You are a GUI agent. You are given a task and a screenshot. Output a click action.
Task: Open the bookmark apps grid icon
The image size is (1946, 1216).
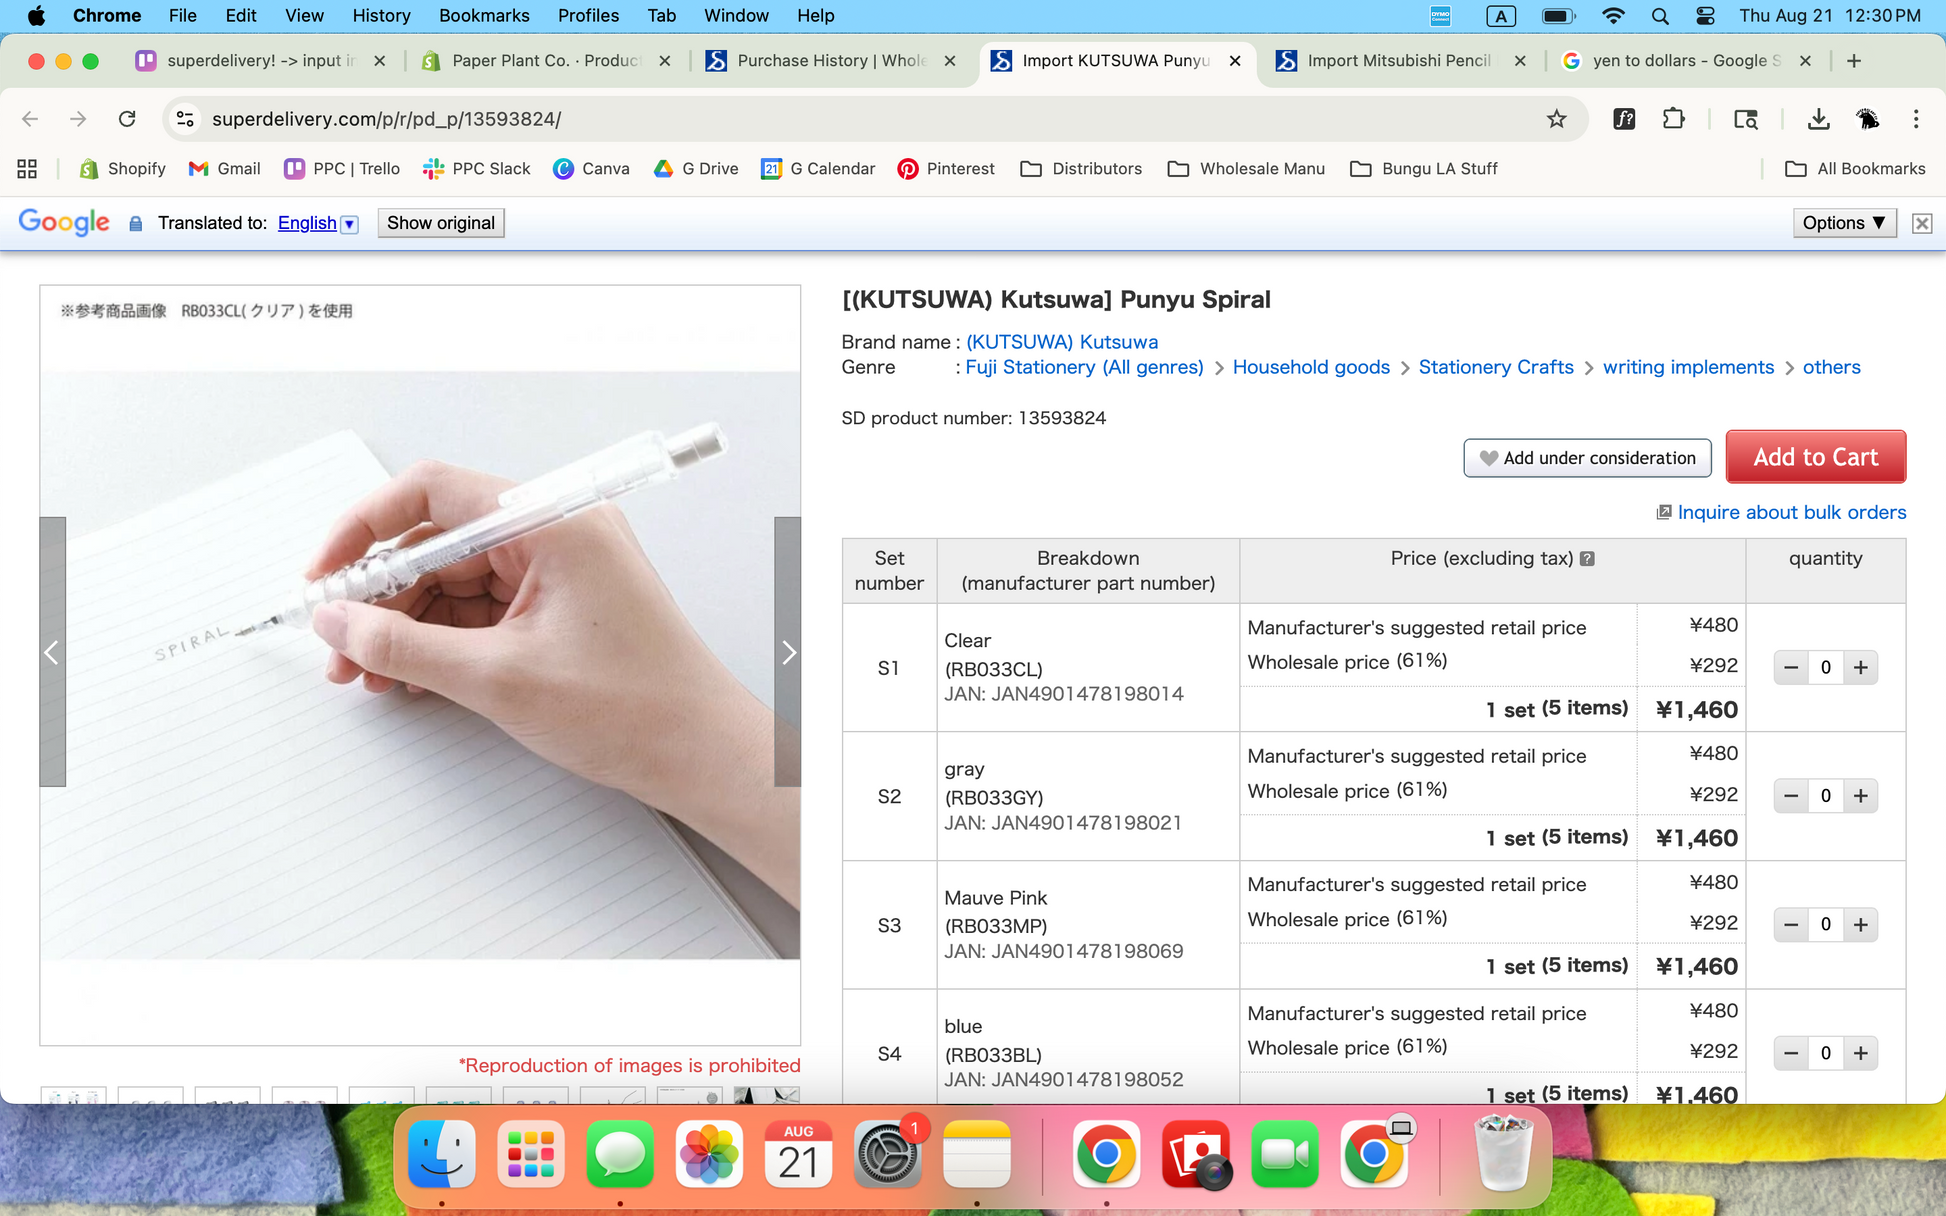pos(27,169)
